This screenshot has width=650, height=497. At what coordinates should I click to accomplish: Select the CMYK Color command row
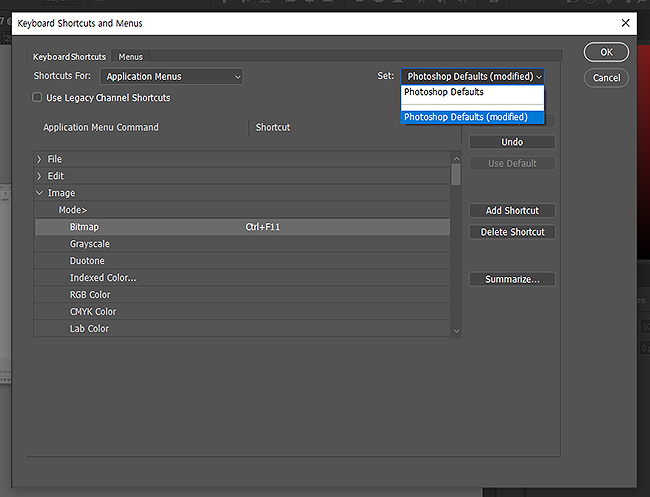click(x=242, y=312)
